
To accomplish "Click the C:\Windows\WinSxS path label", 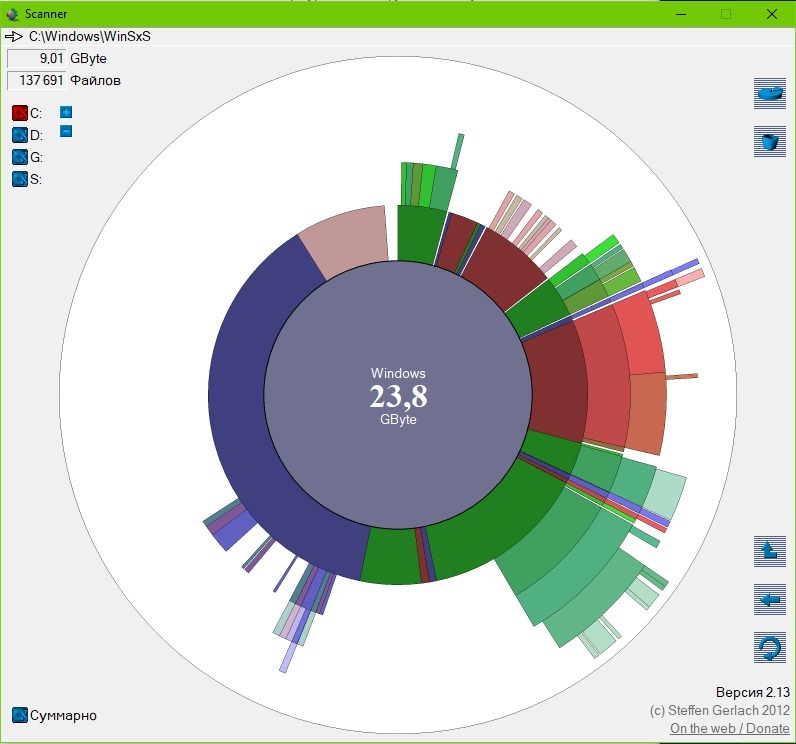I will click(90, 36).
